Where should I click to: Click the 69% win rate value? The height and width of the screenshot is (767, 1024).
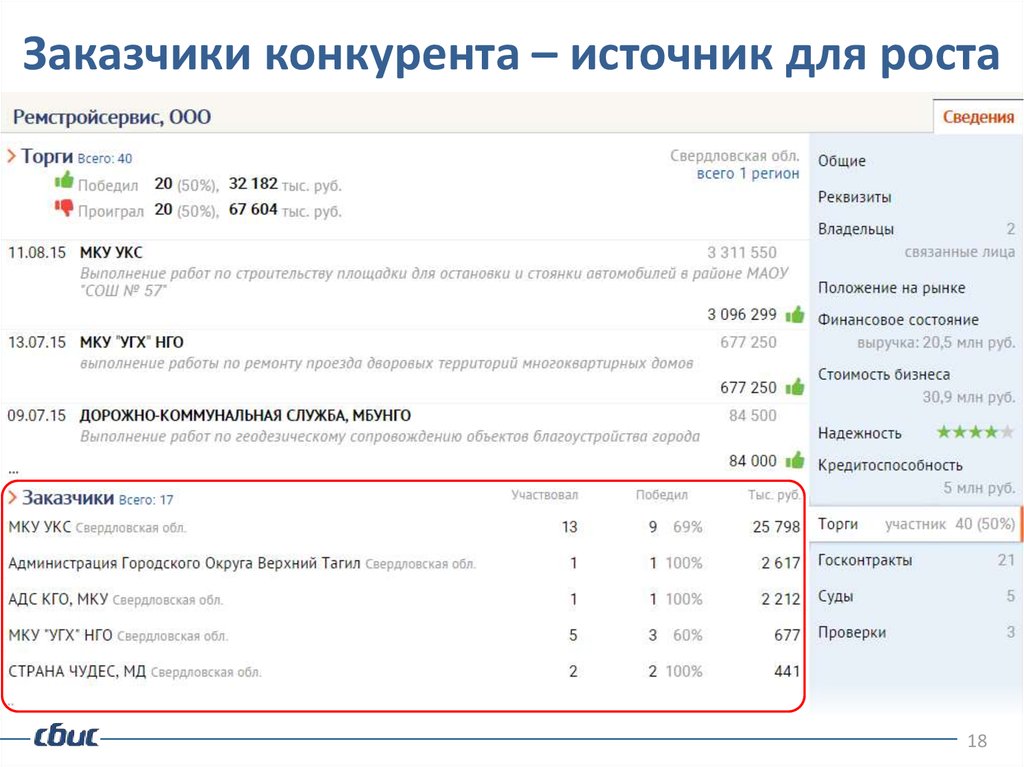click(688, 527)
